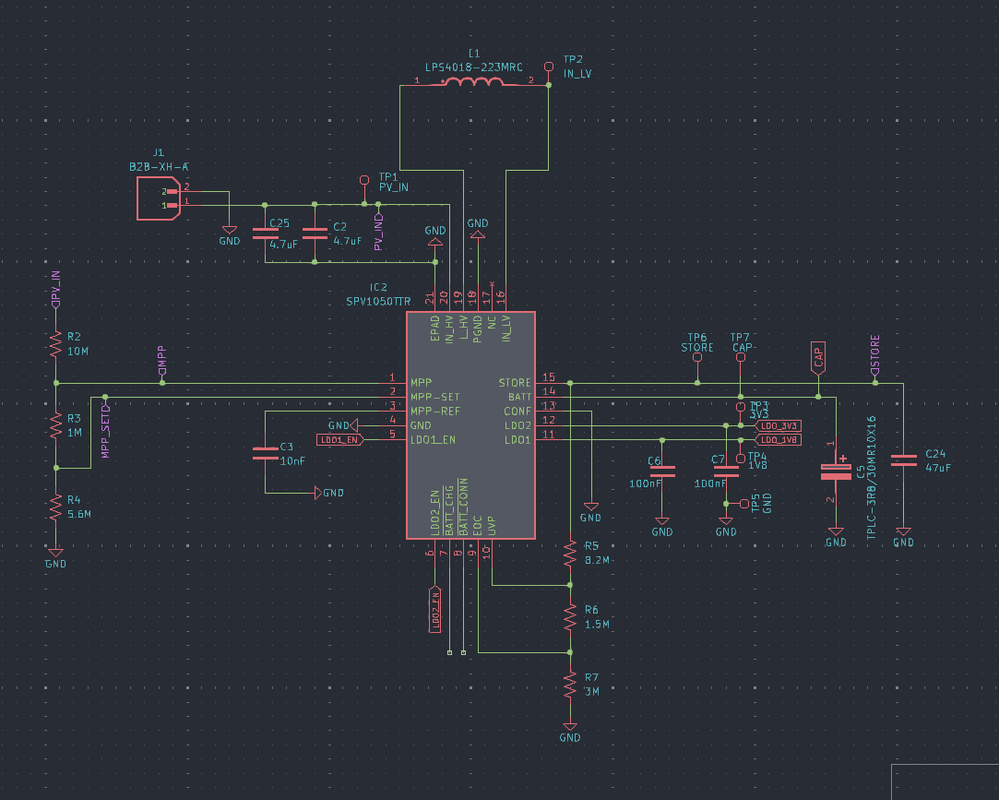999x800 pixels.
Task: Click the TP4 test point circle
Action: (x=740, y=459)
